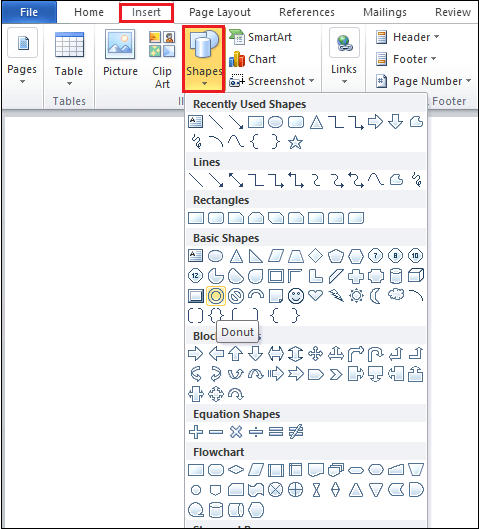Switch to the Home tab
479x529 pixels.
pyautogui.click(x=89, y=12)
